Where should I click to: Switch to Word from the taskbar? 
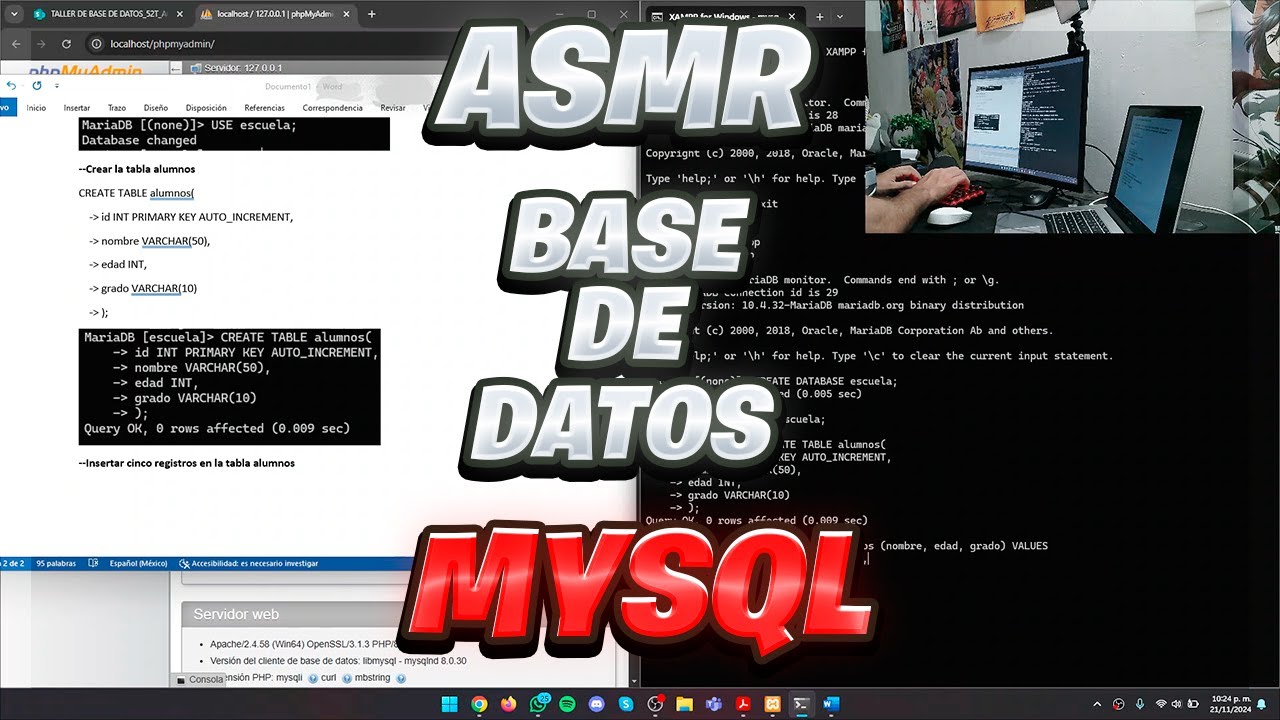click(x=831, y=704)
